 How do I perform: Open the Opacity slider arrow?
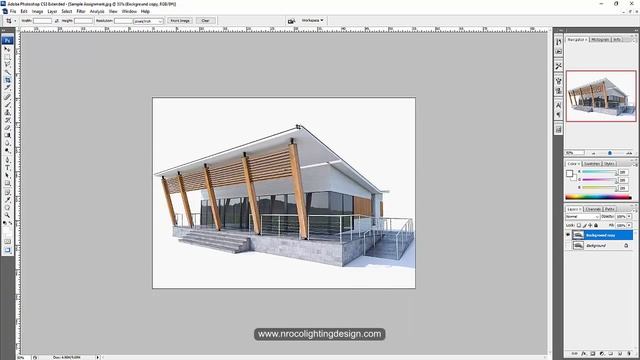pyautogui.click(x=629, y=216)
